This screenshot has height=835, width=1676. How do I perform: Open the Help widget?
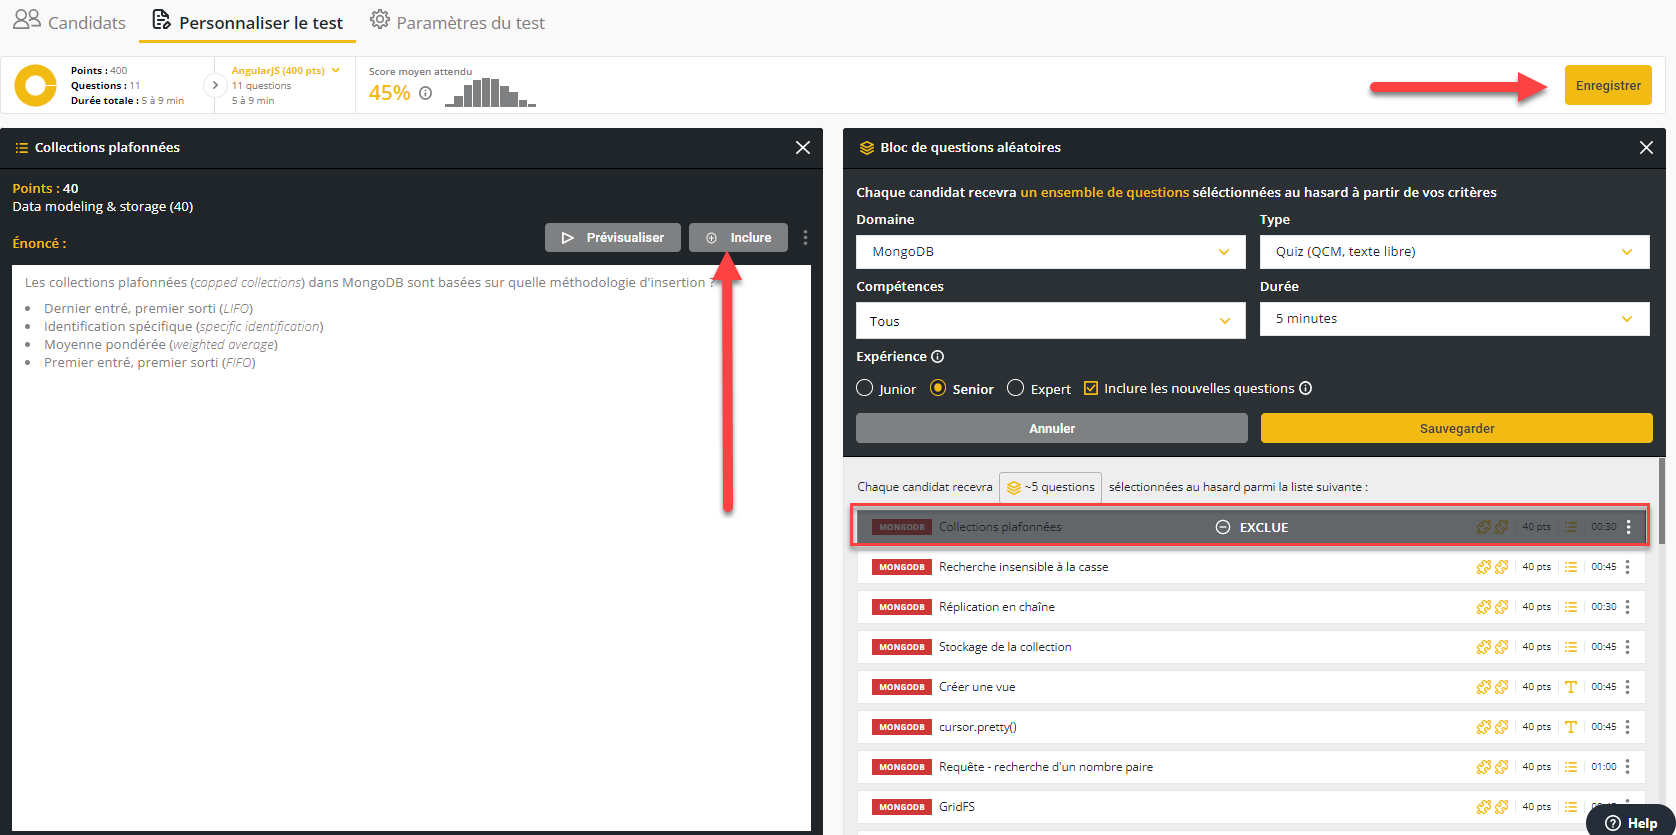(1631, 822)
